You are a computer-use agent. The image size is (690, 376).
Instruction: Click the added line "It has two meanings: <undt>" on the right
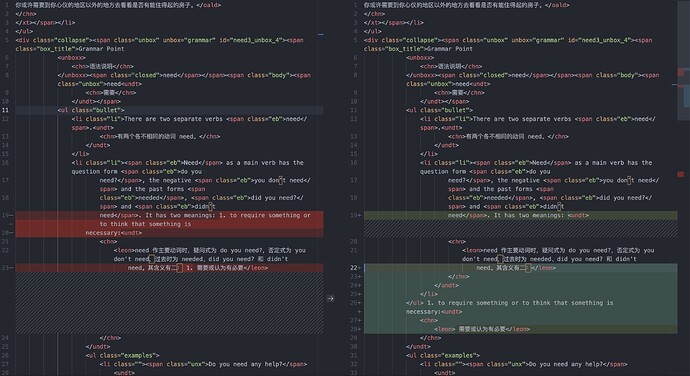click(x=518, y=215)
